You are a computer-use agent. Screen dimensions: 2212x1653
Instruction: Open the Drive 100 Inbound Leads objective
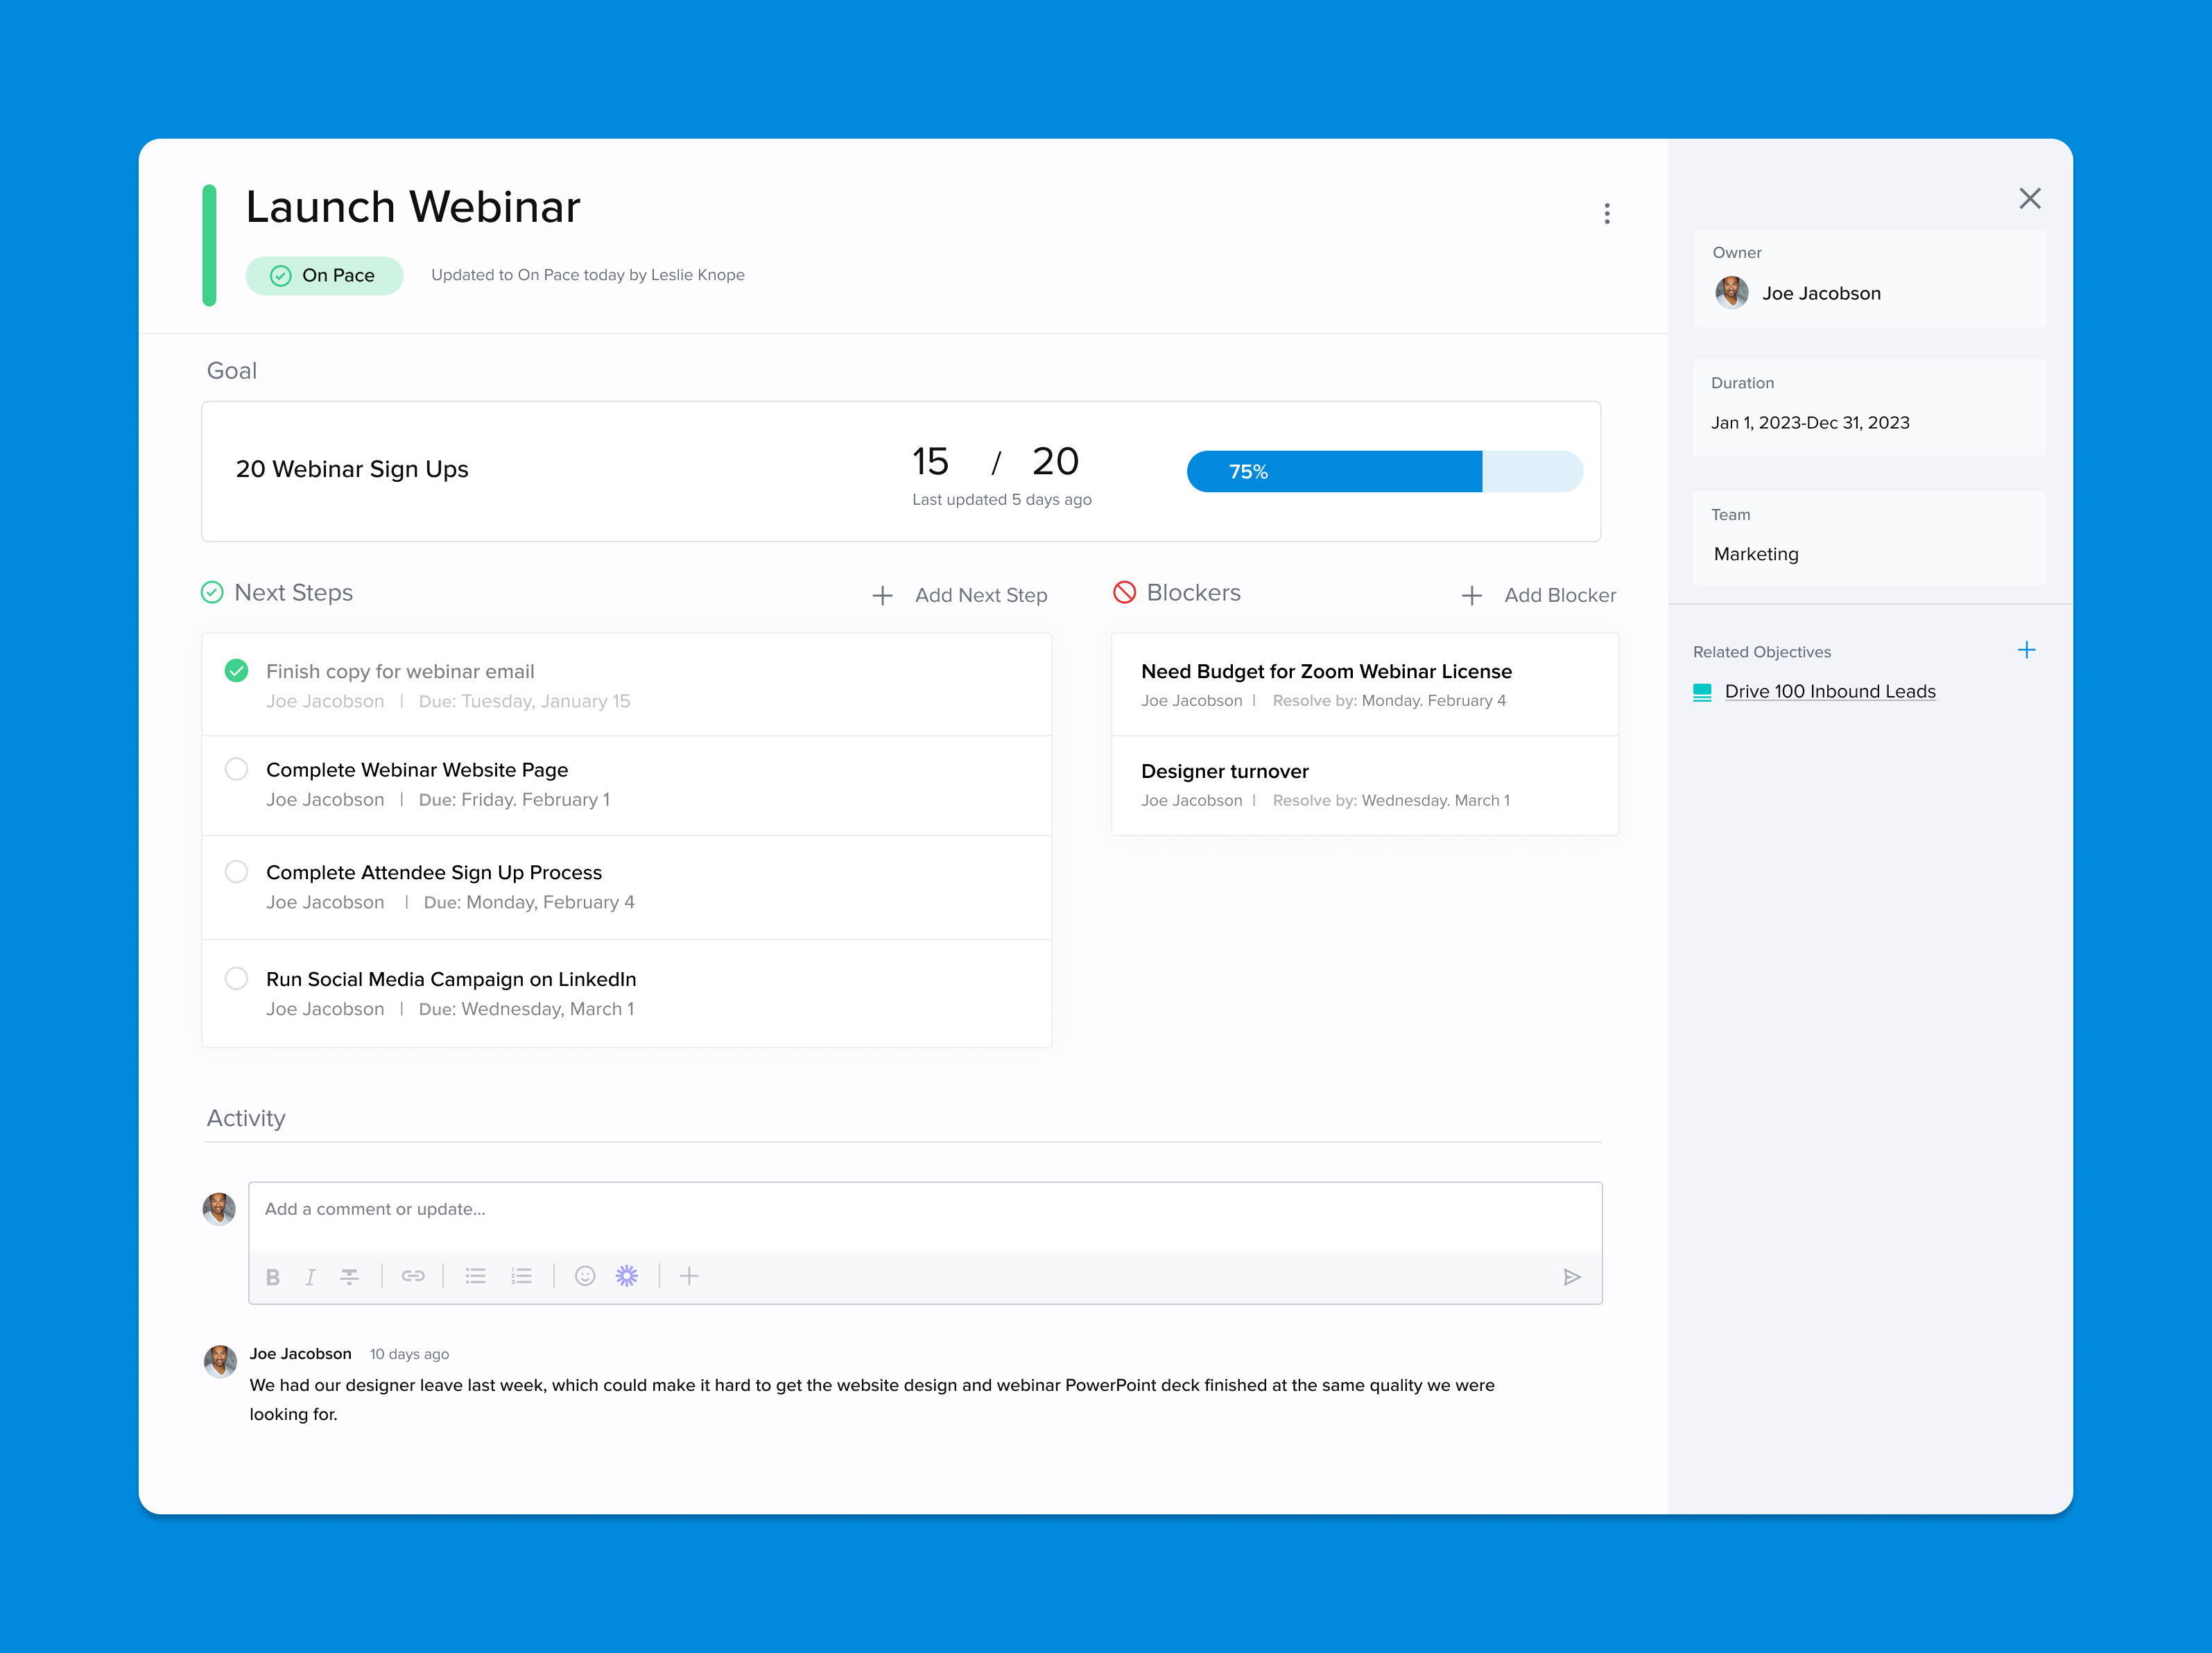pos(1829,691)
